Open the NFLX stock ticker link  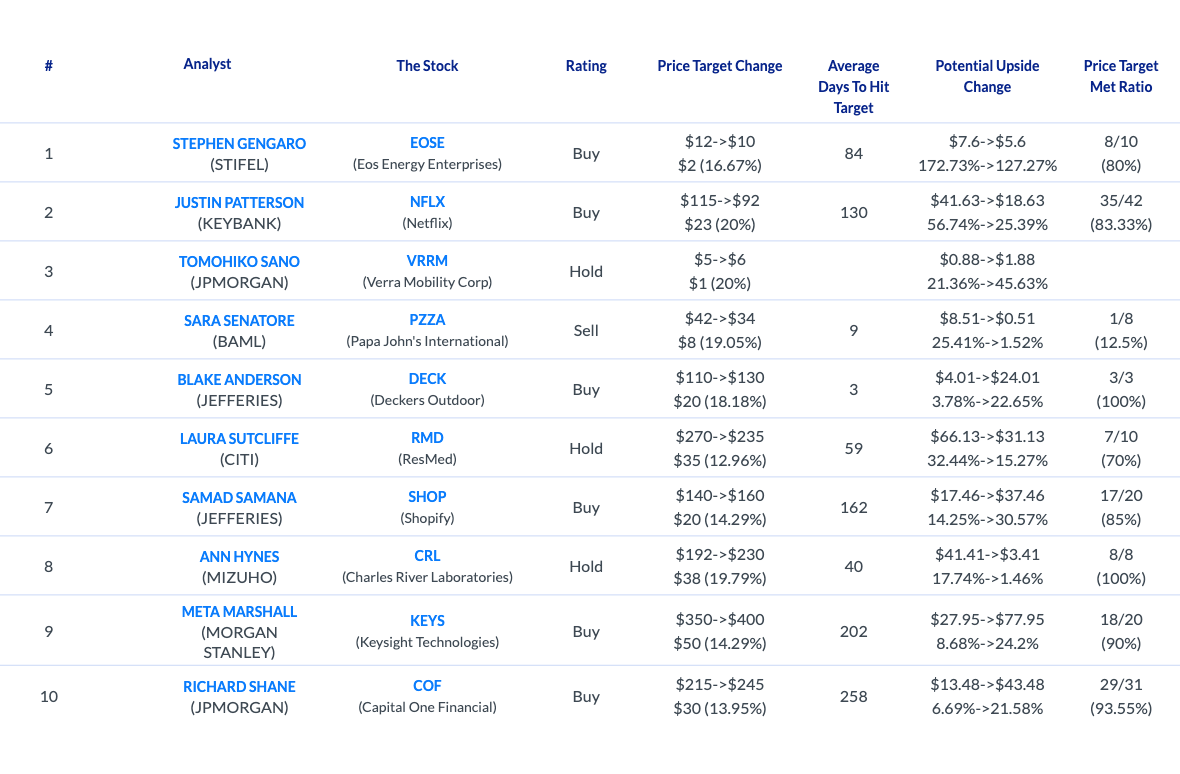coord(427,202)
